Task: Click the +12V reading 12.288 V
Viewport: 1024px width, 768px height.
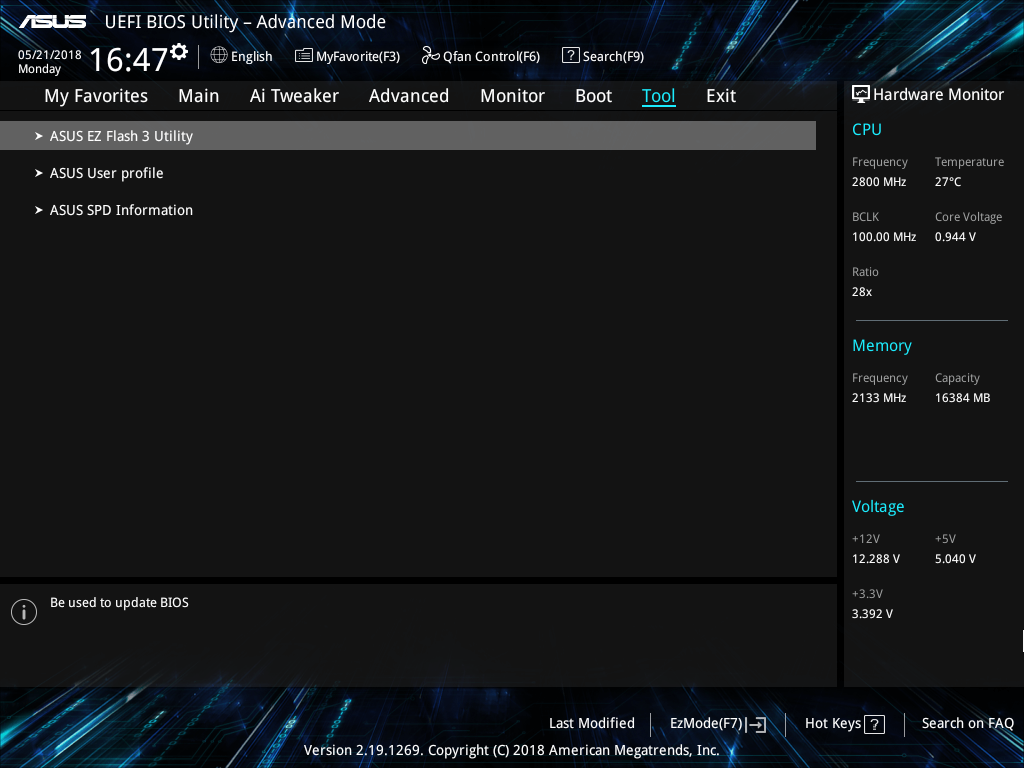Action: (876, 559)
